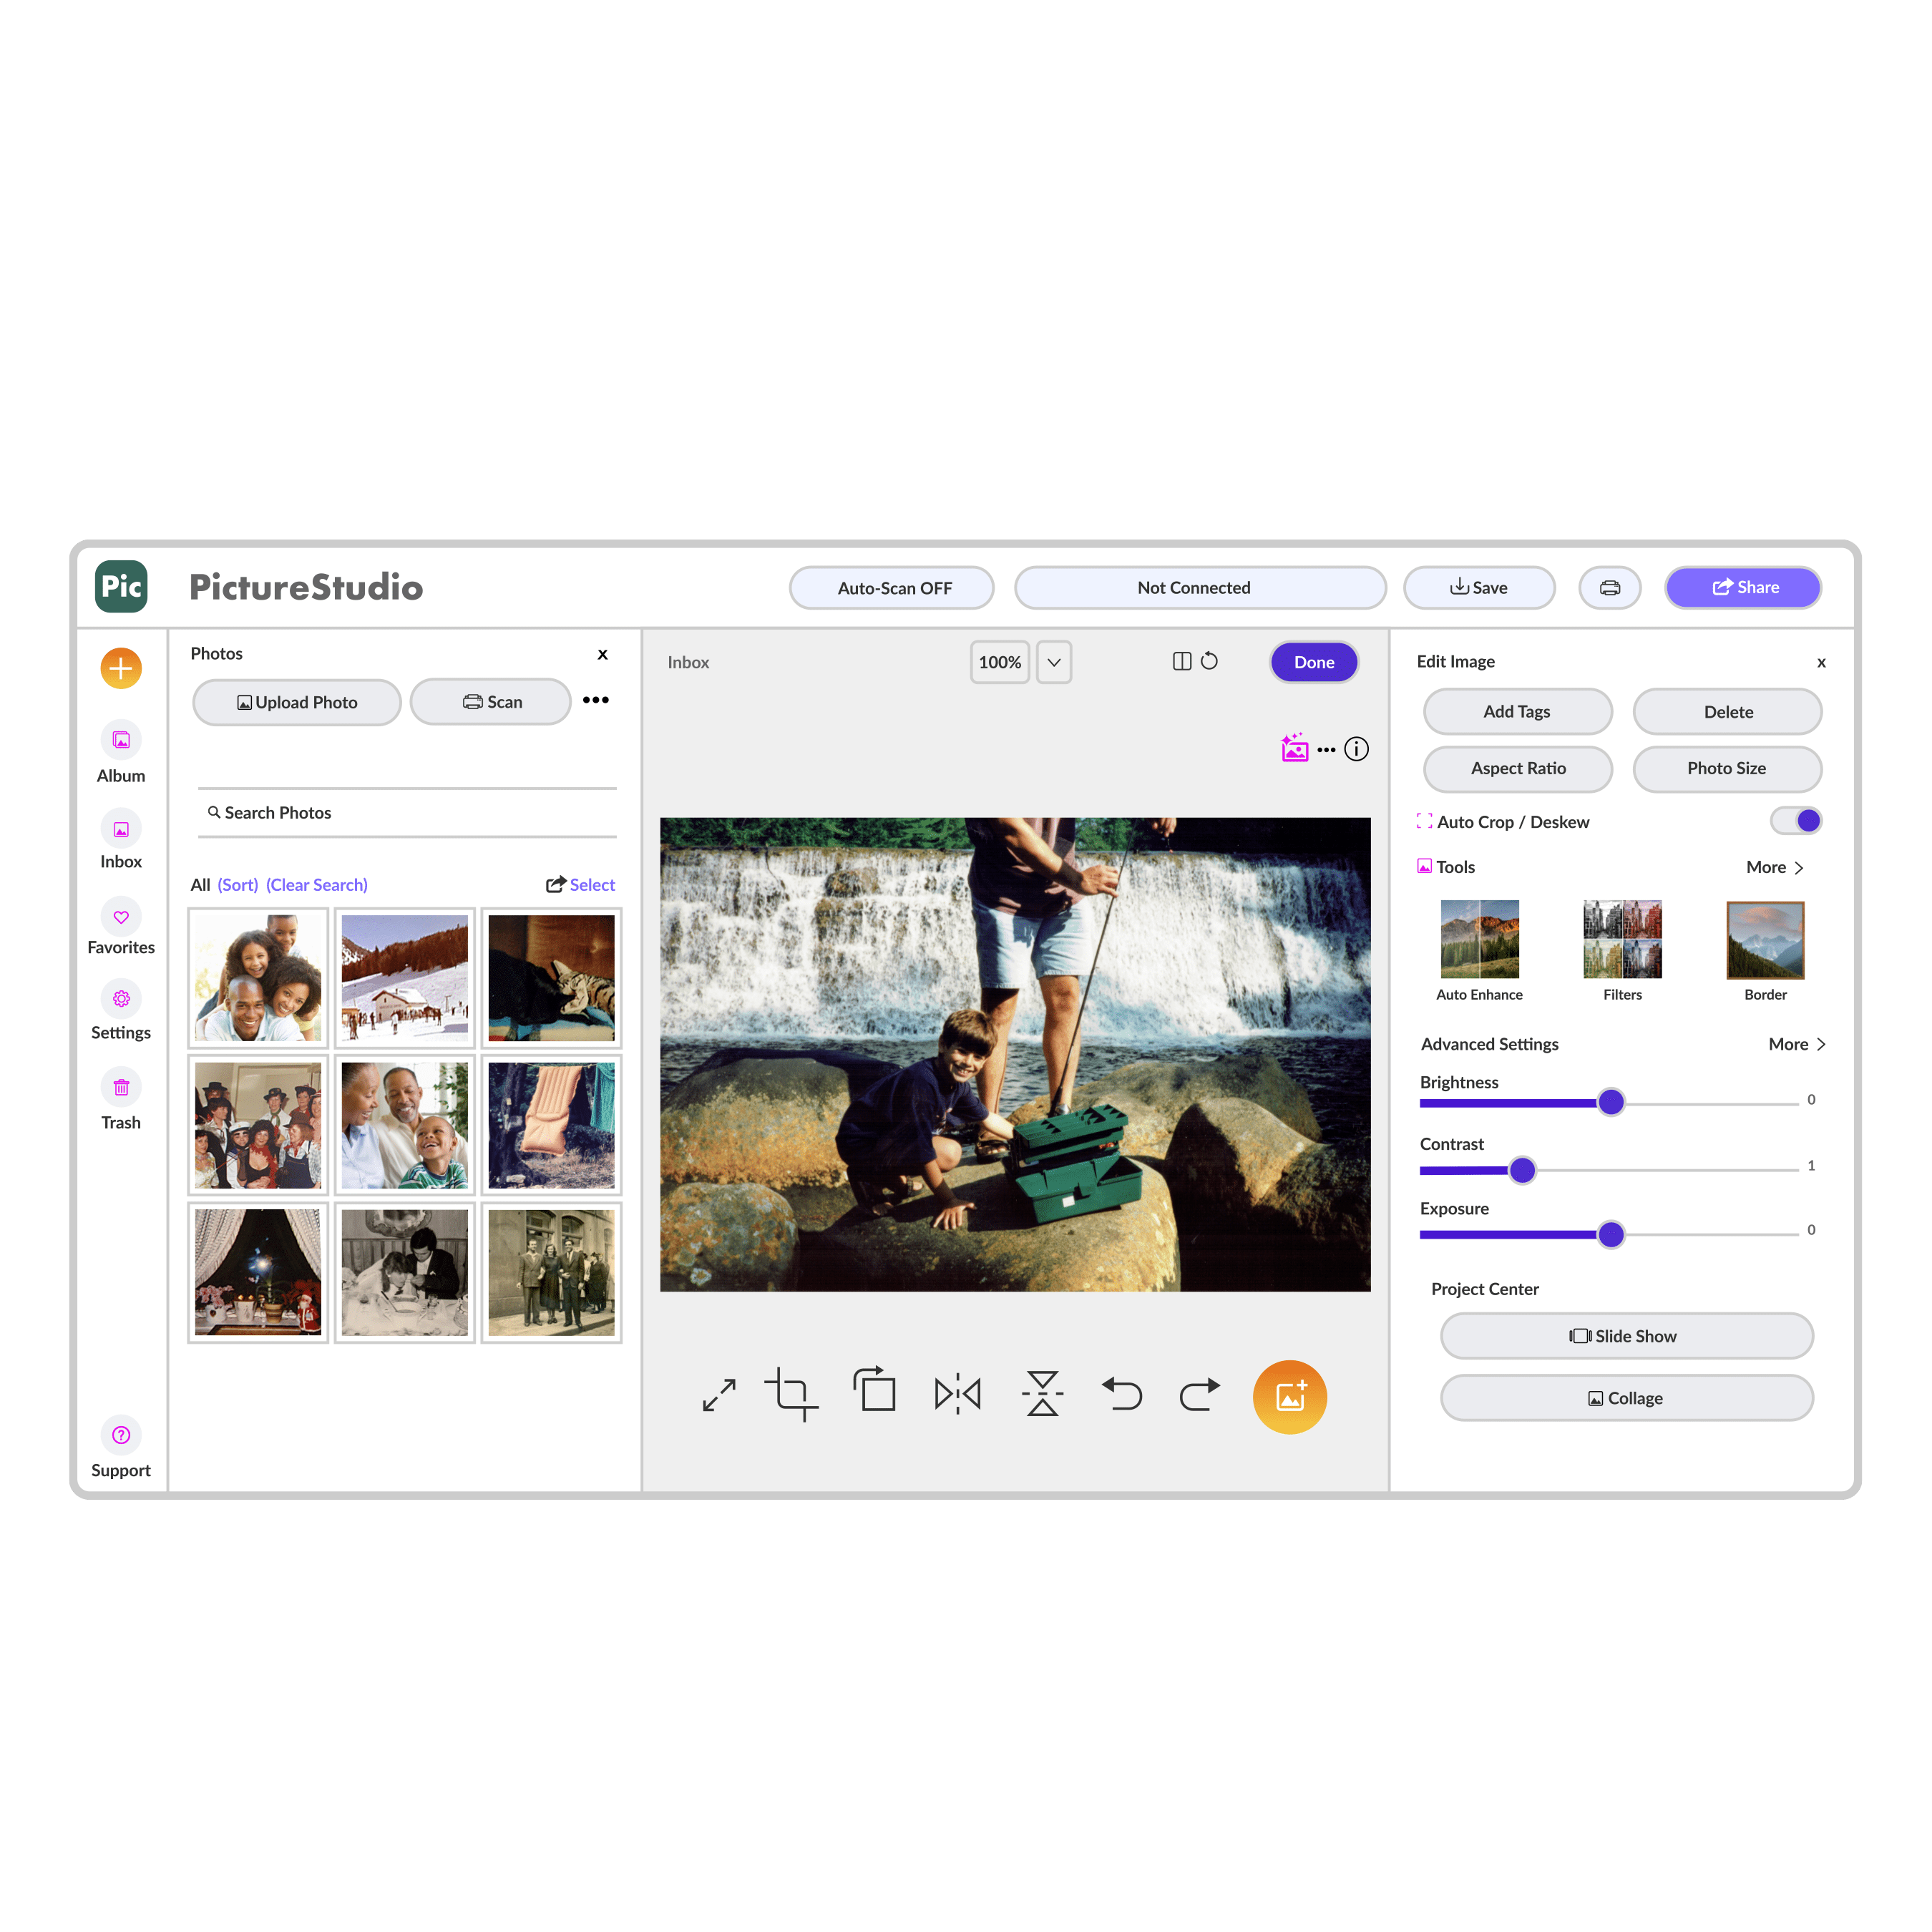Toggle the split compare view icon

point(1181,661)
